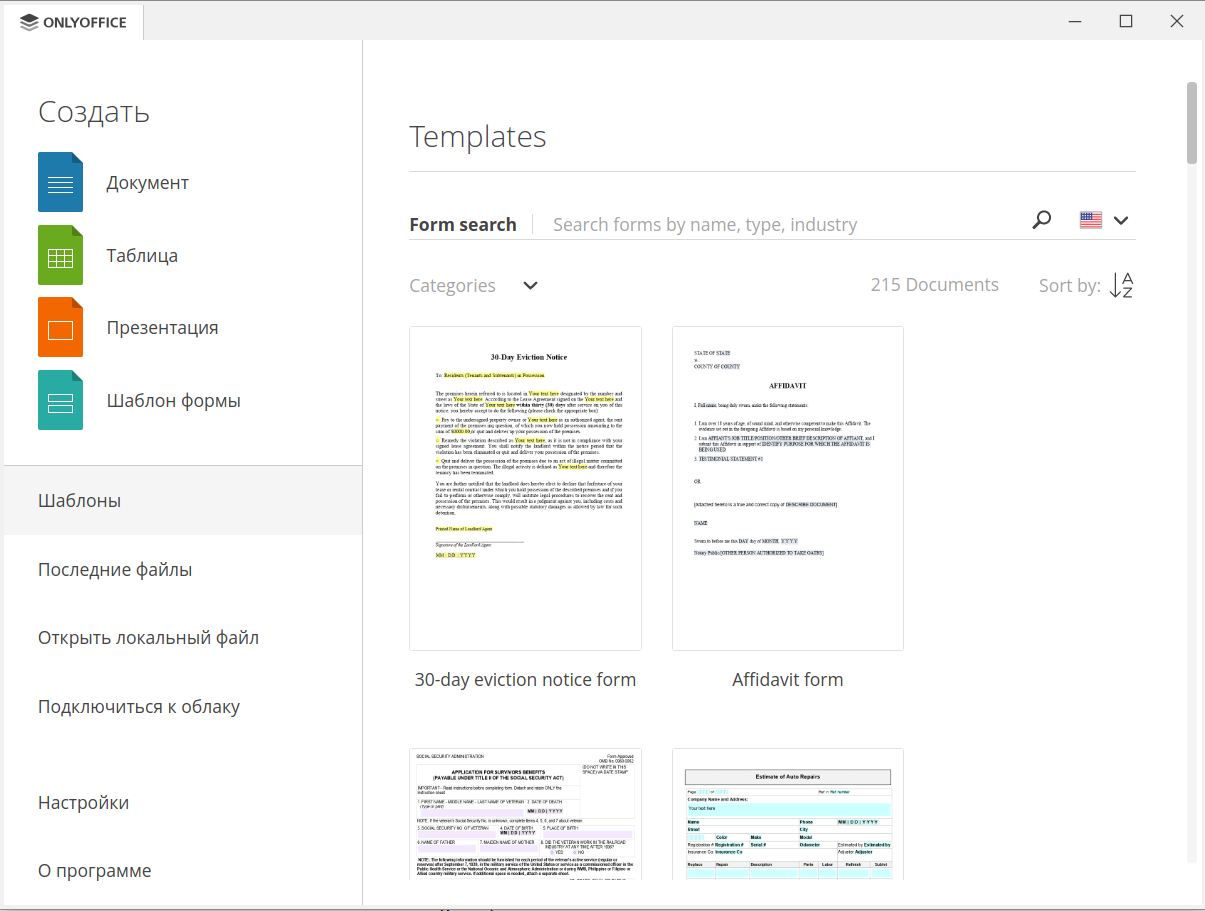Select Шаблоны in the sidebar
1205x911 pixels.
[80, 500]
